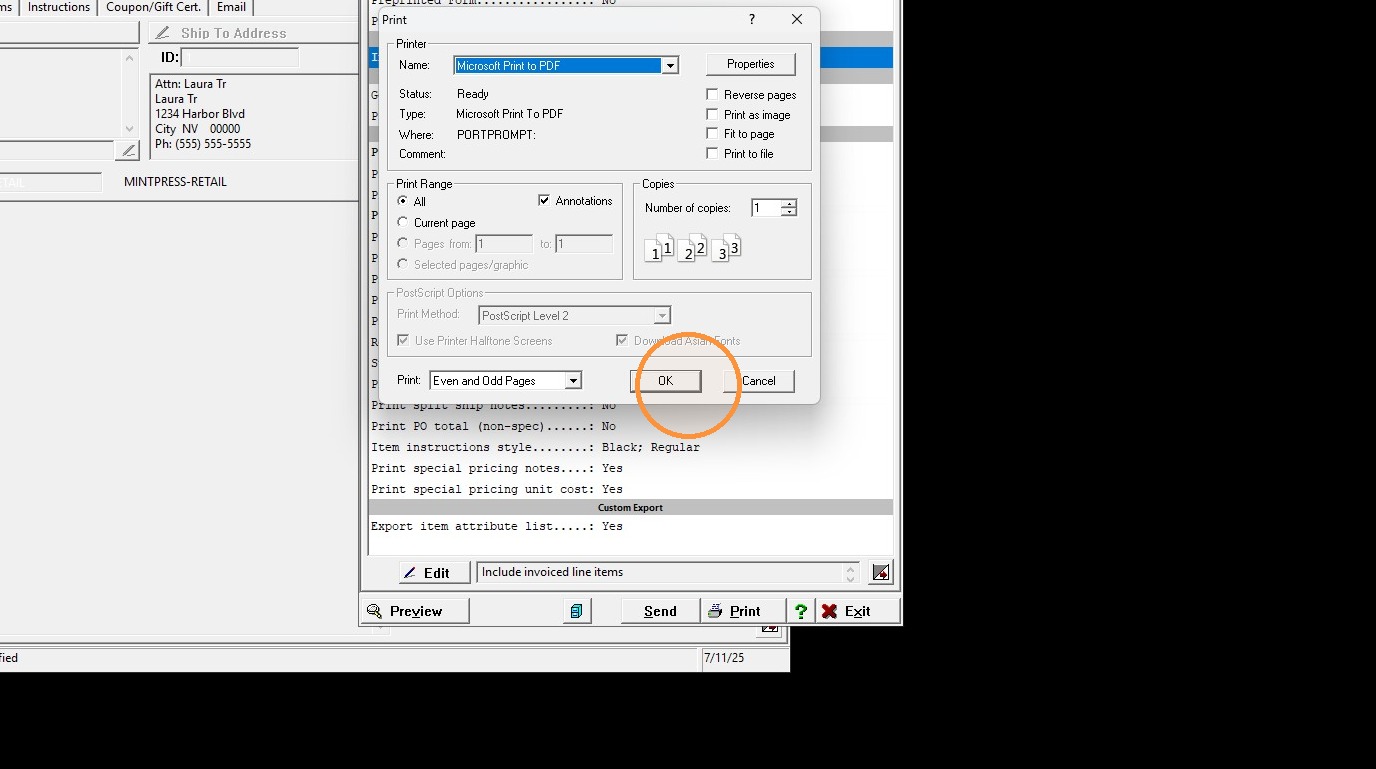This screenshot has width=1376, height=769.
Task: Click the 1234 Harbor Blvd address line
Action: (x=200, y=114)
